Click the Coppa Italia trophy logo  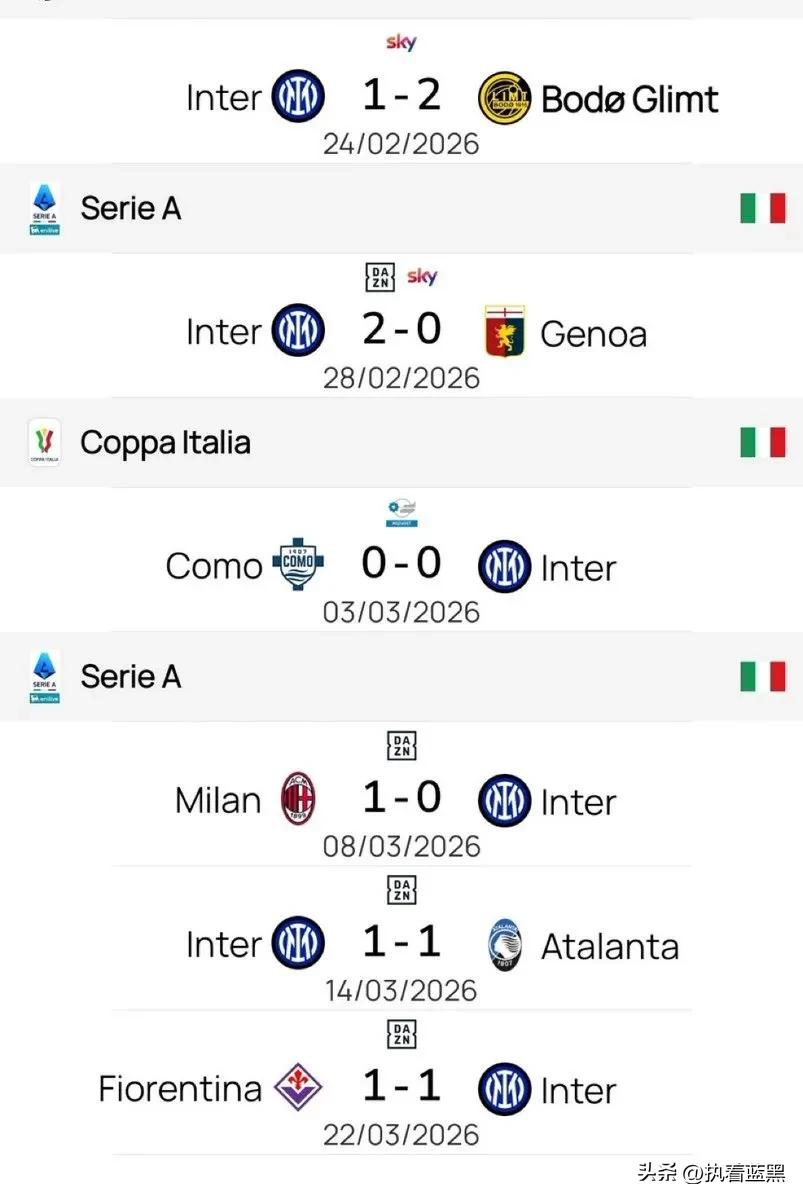click(45, 442)
